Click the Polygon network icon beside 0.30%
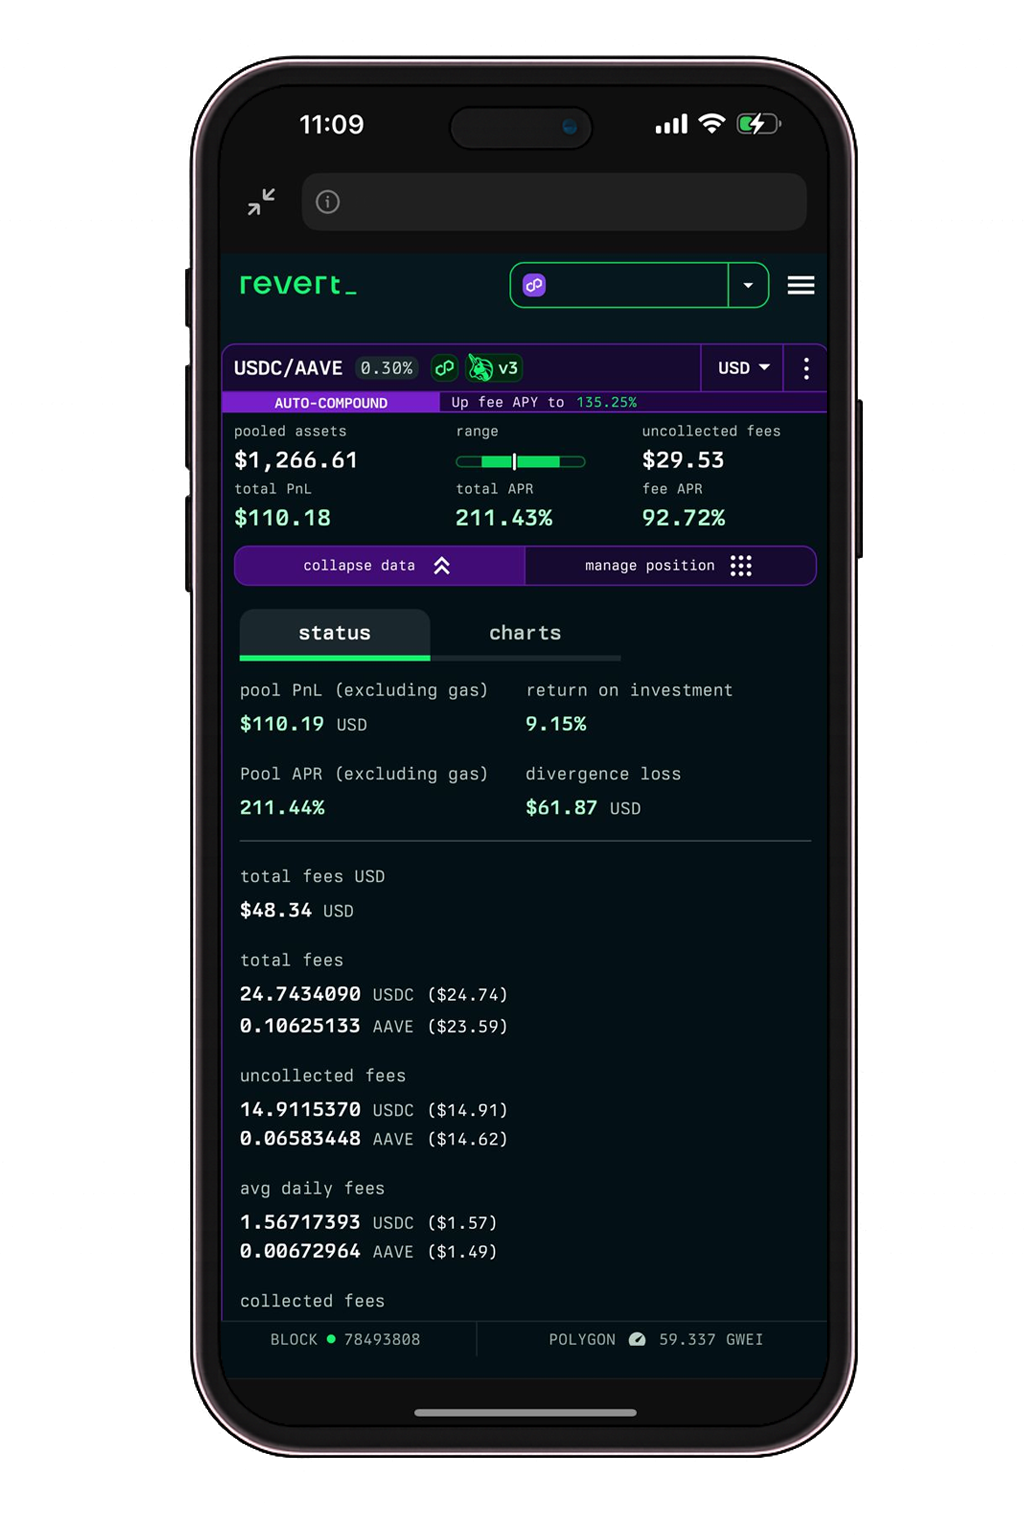Screen dimensions: 1024x1536 click(444, 368)
